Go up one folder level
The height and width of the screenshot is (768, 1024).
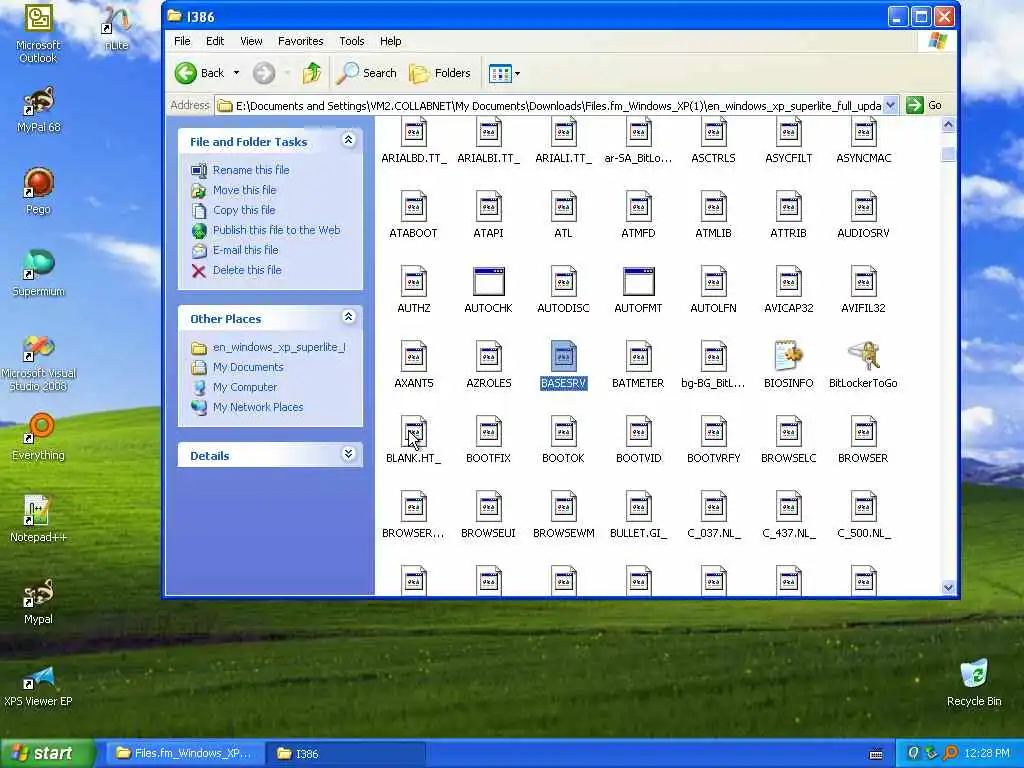pyautogui.click(x=312, y=73)
